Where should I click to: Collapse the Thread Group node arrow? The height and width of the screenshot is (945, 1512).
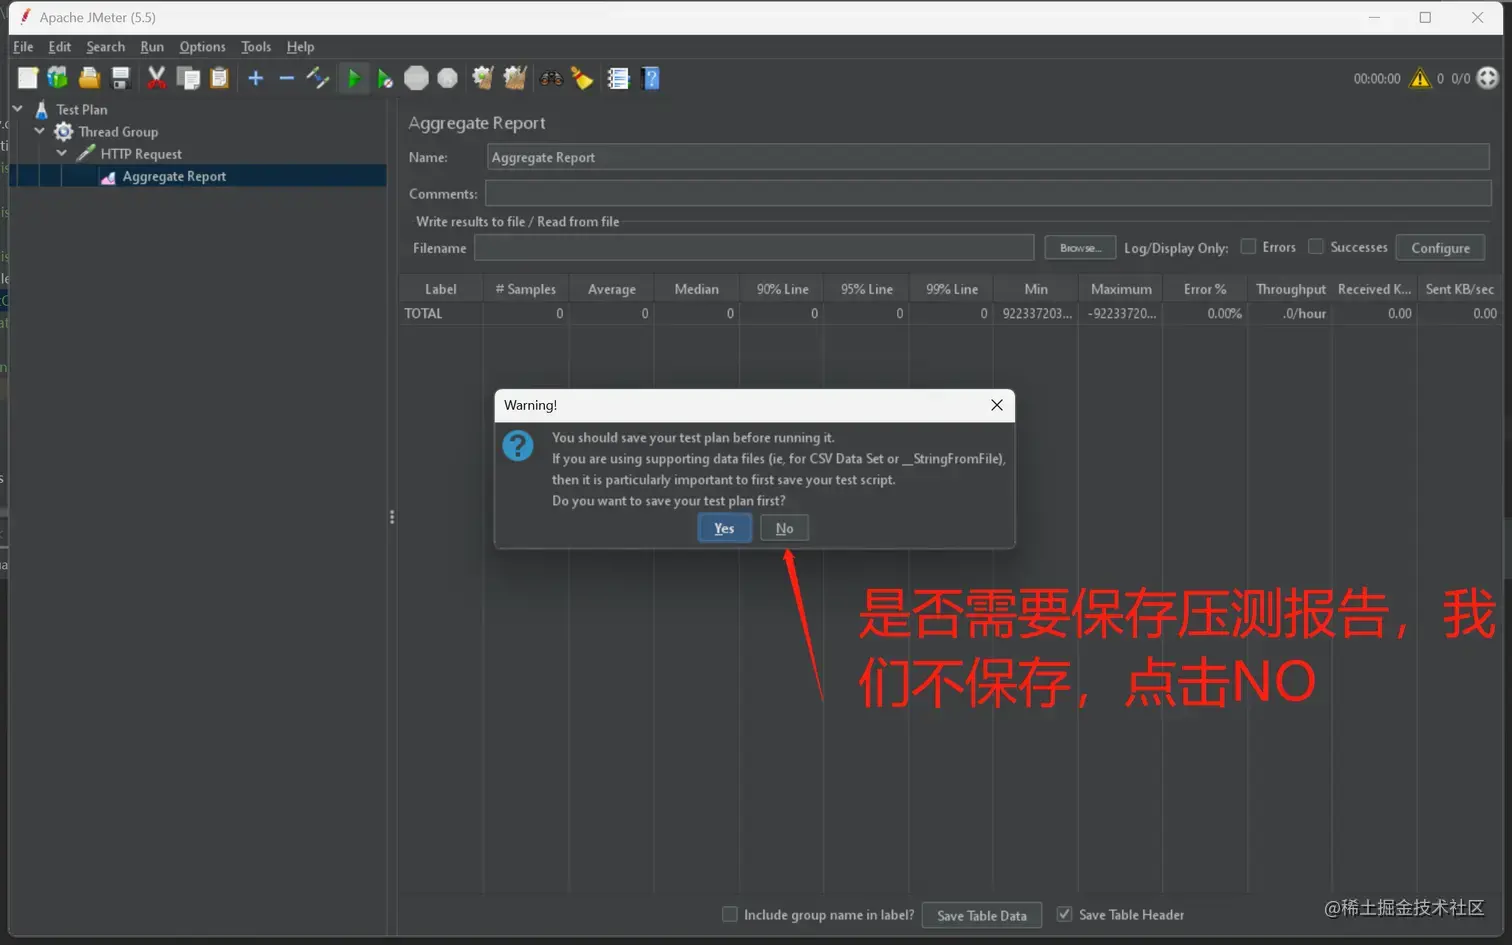[x=39, y=131]
